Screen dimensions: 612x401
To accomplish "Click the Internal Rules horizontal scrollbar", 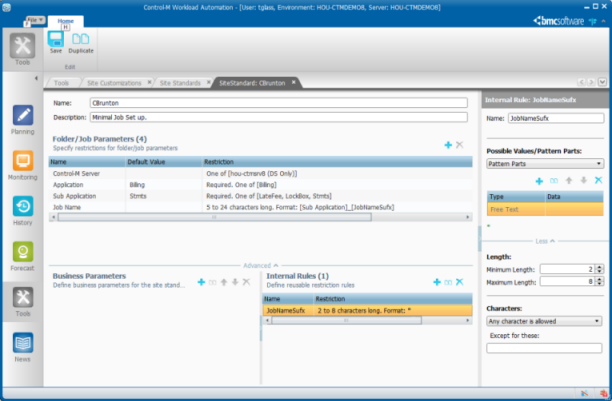I will point(346,321).
